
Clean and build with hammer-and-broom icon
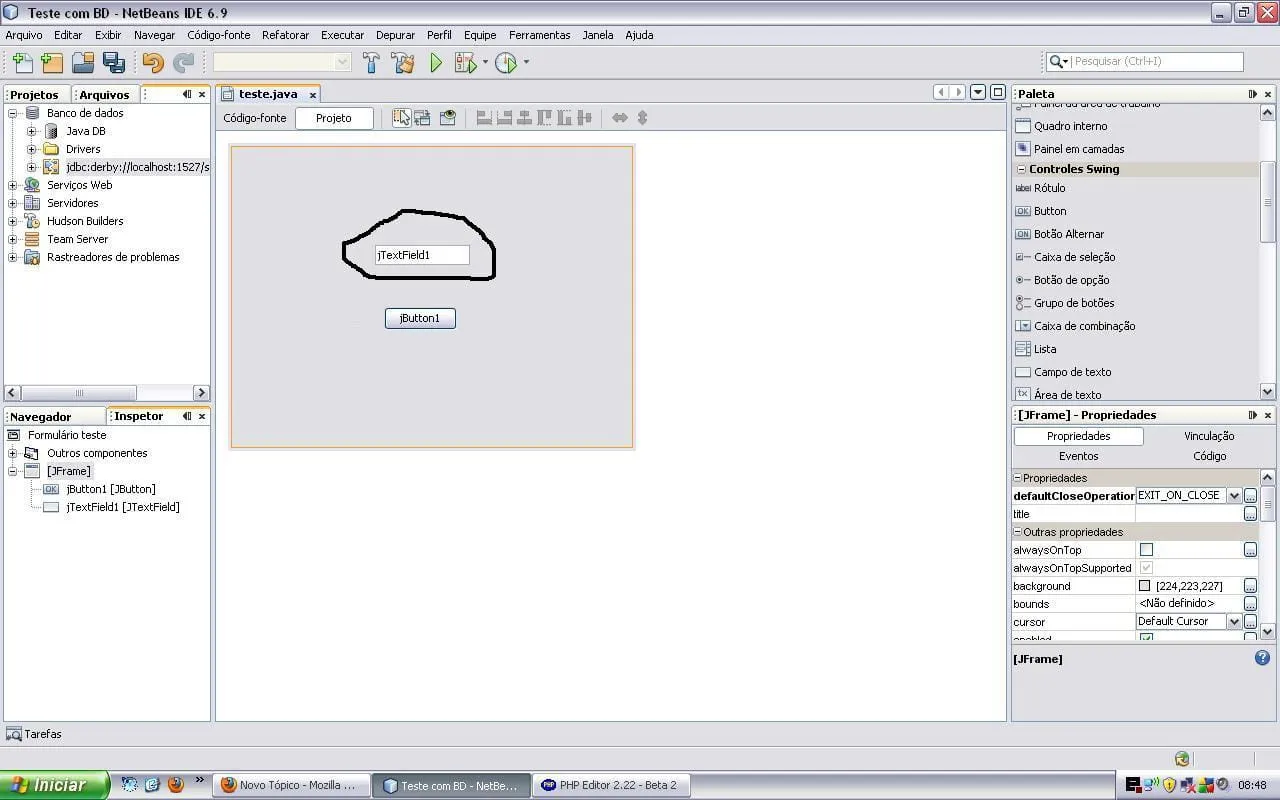[403, 63]
